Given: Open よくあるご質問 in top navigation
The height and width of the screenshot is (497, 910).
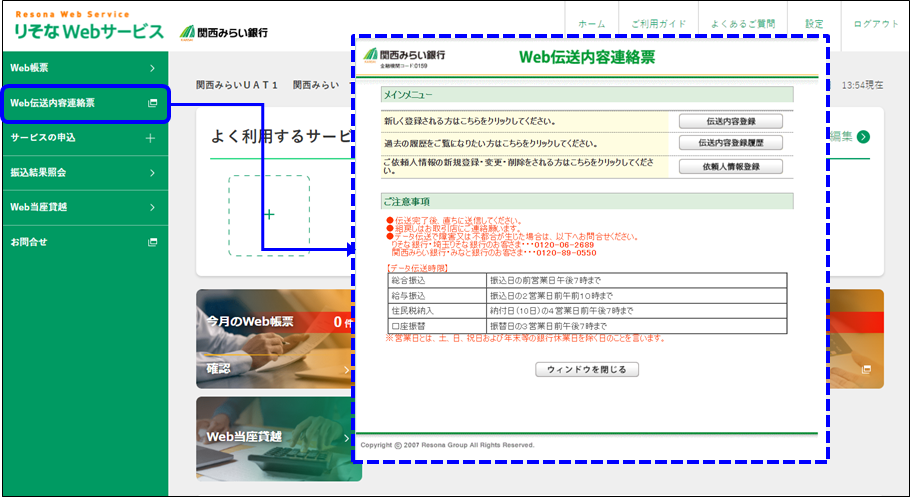Looking at the screenshot, I should click(743, 24).
